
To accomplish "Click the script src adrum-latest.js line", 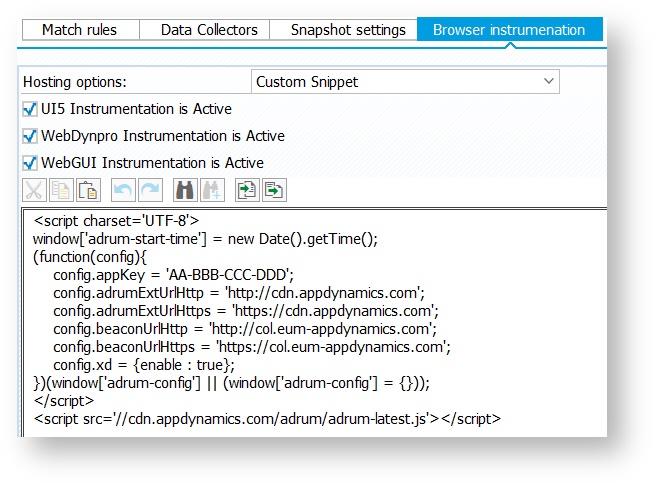I will coord(267,419).
